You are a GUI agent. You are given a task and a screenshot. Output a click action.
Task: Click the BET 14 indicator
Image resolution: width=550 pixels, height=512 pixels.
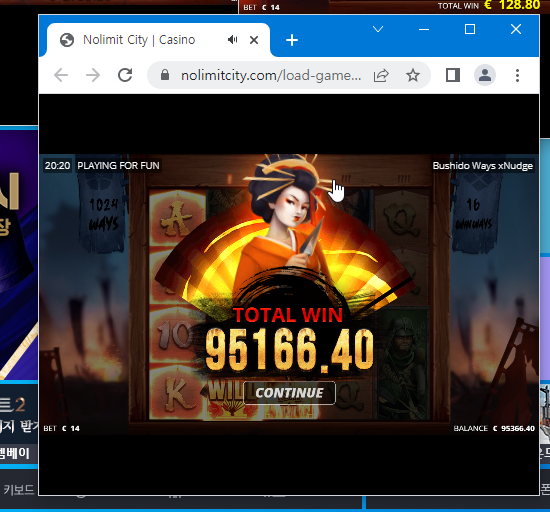pyautogui.click(x=62, y=428)
